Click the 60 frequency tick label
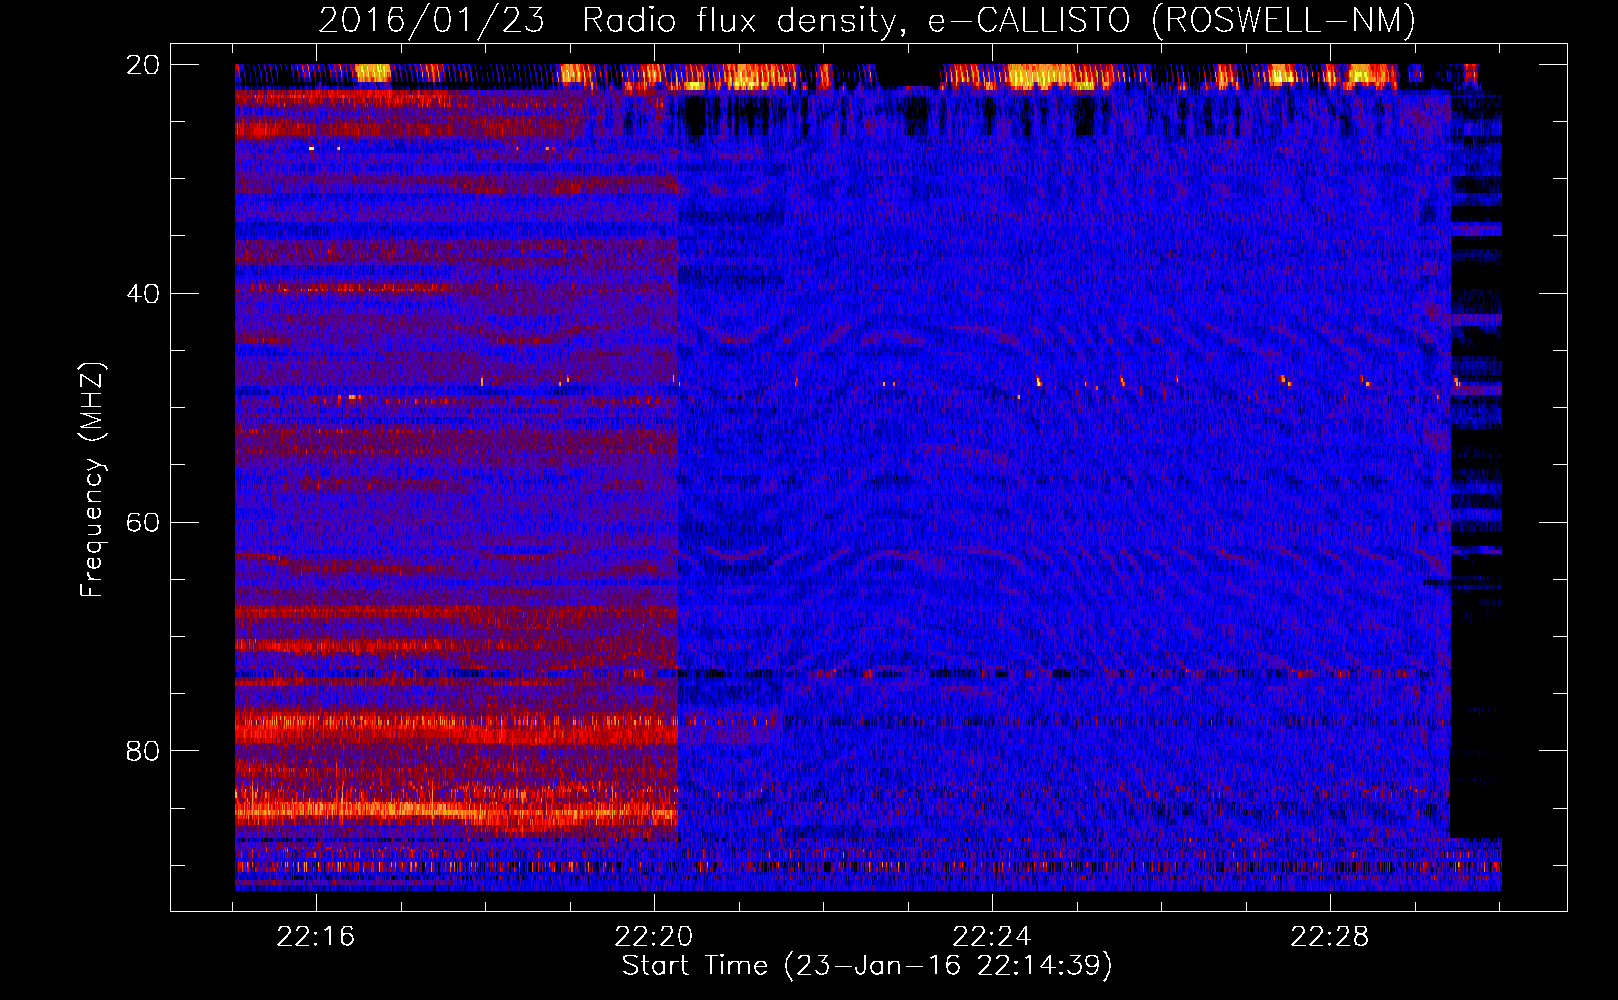 click(x=143, y=523)
